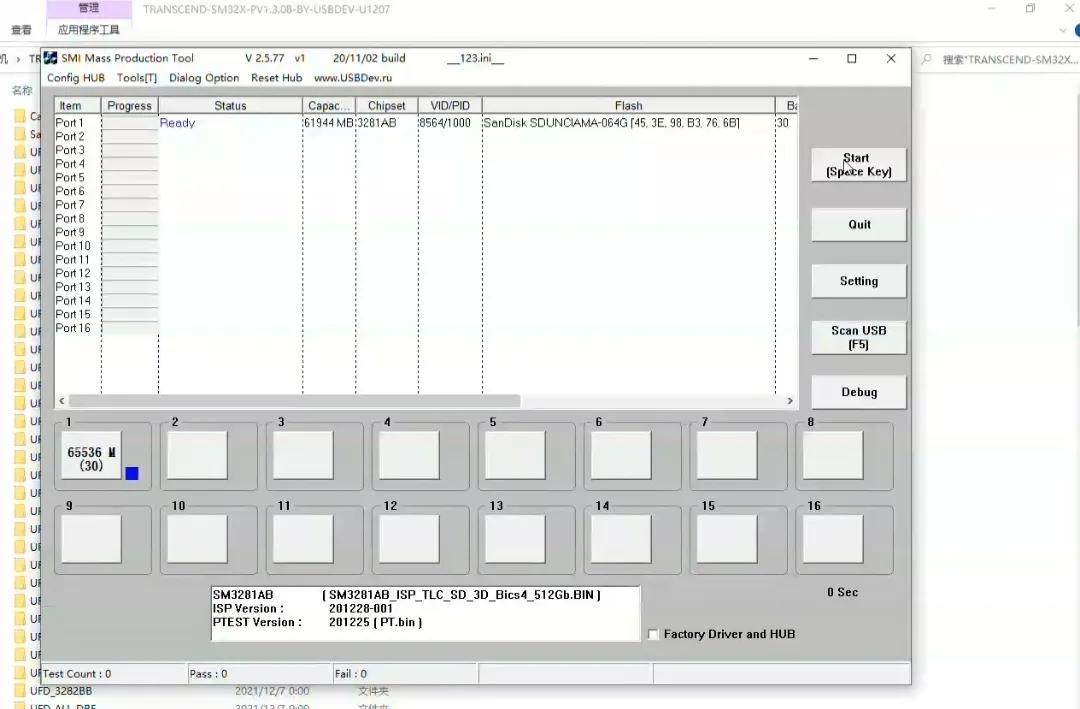Click the SMI Mass Production Tool title icon
1080x709 pixels.
tap(51, 58)
